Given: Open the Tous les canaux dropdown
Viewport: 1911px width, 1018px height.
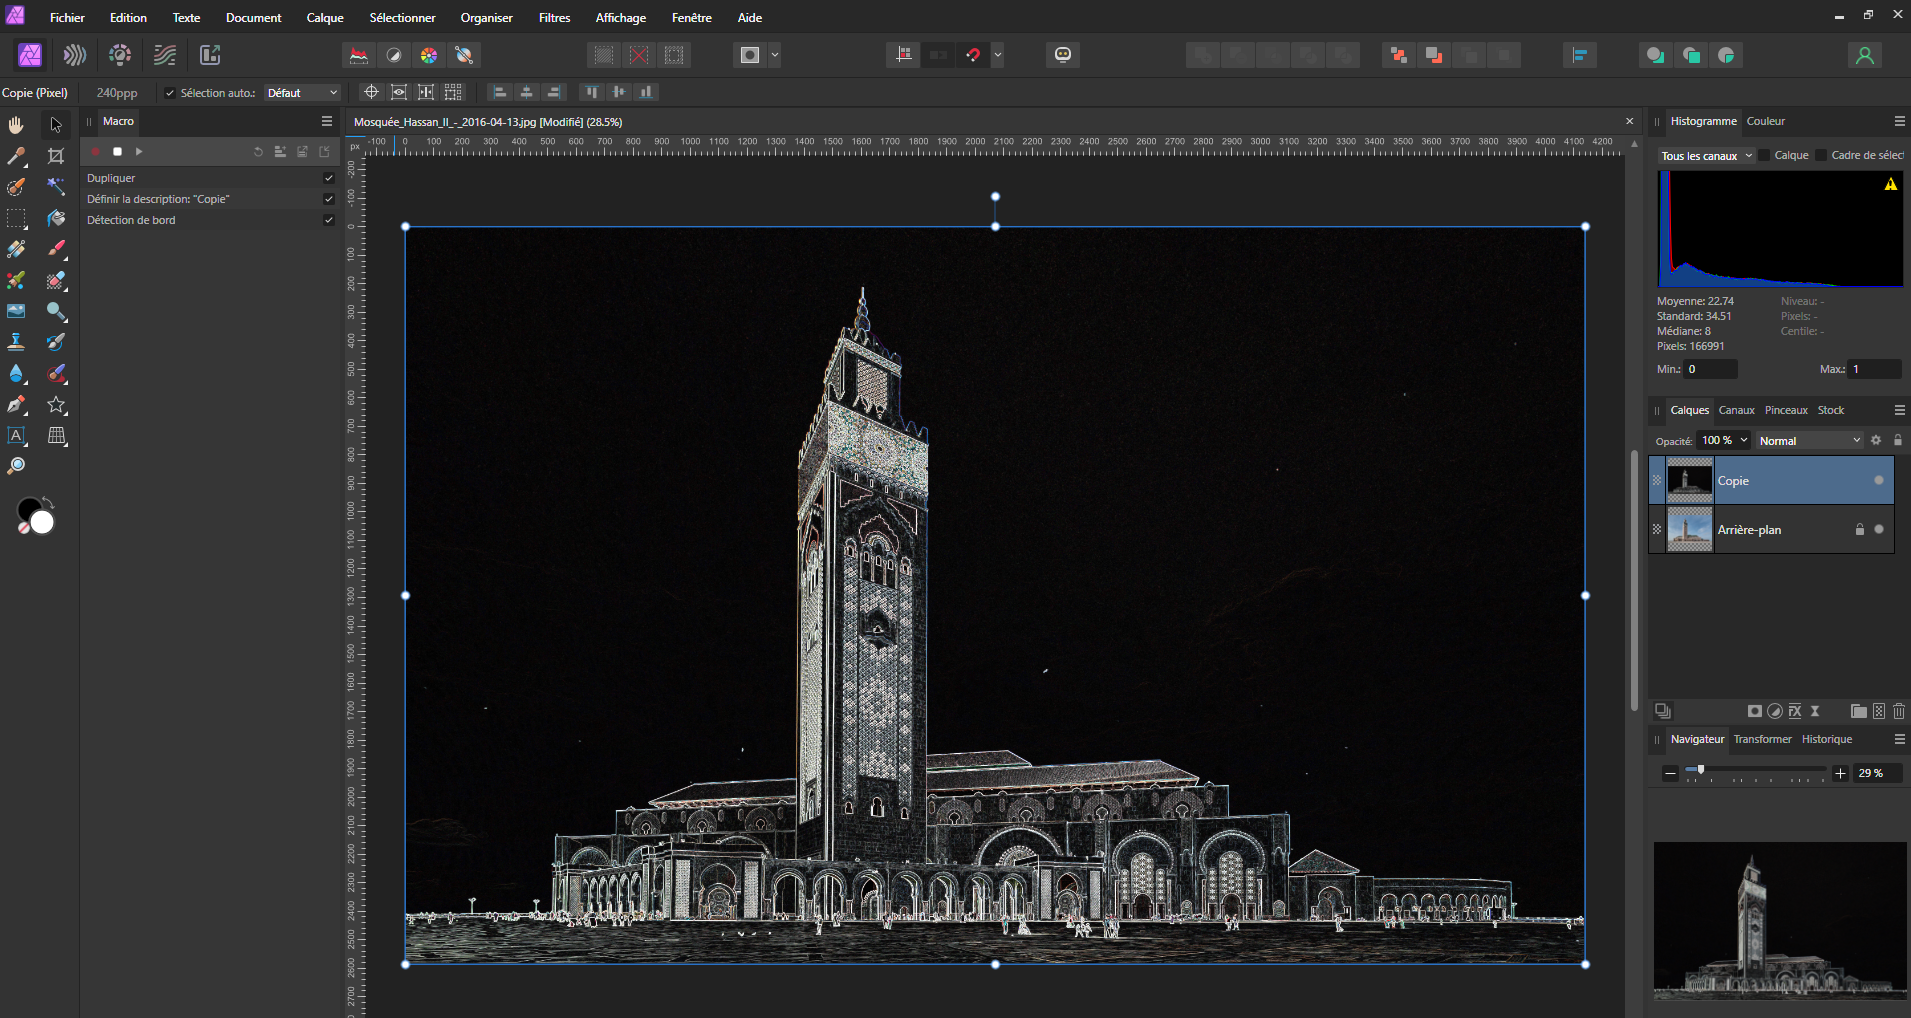Looking at the screenshot, I should click(1706, 156).
